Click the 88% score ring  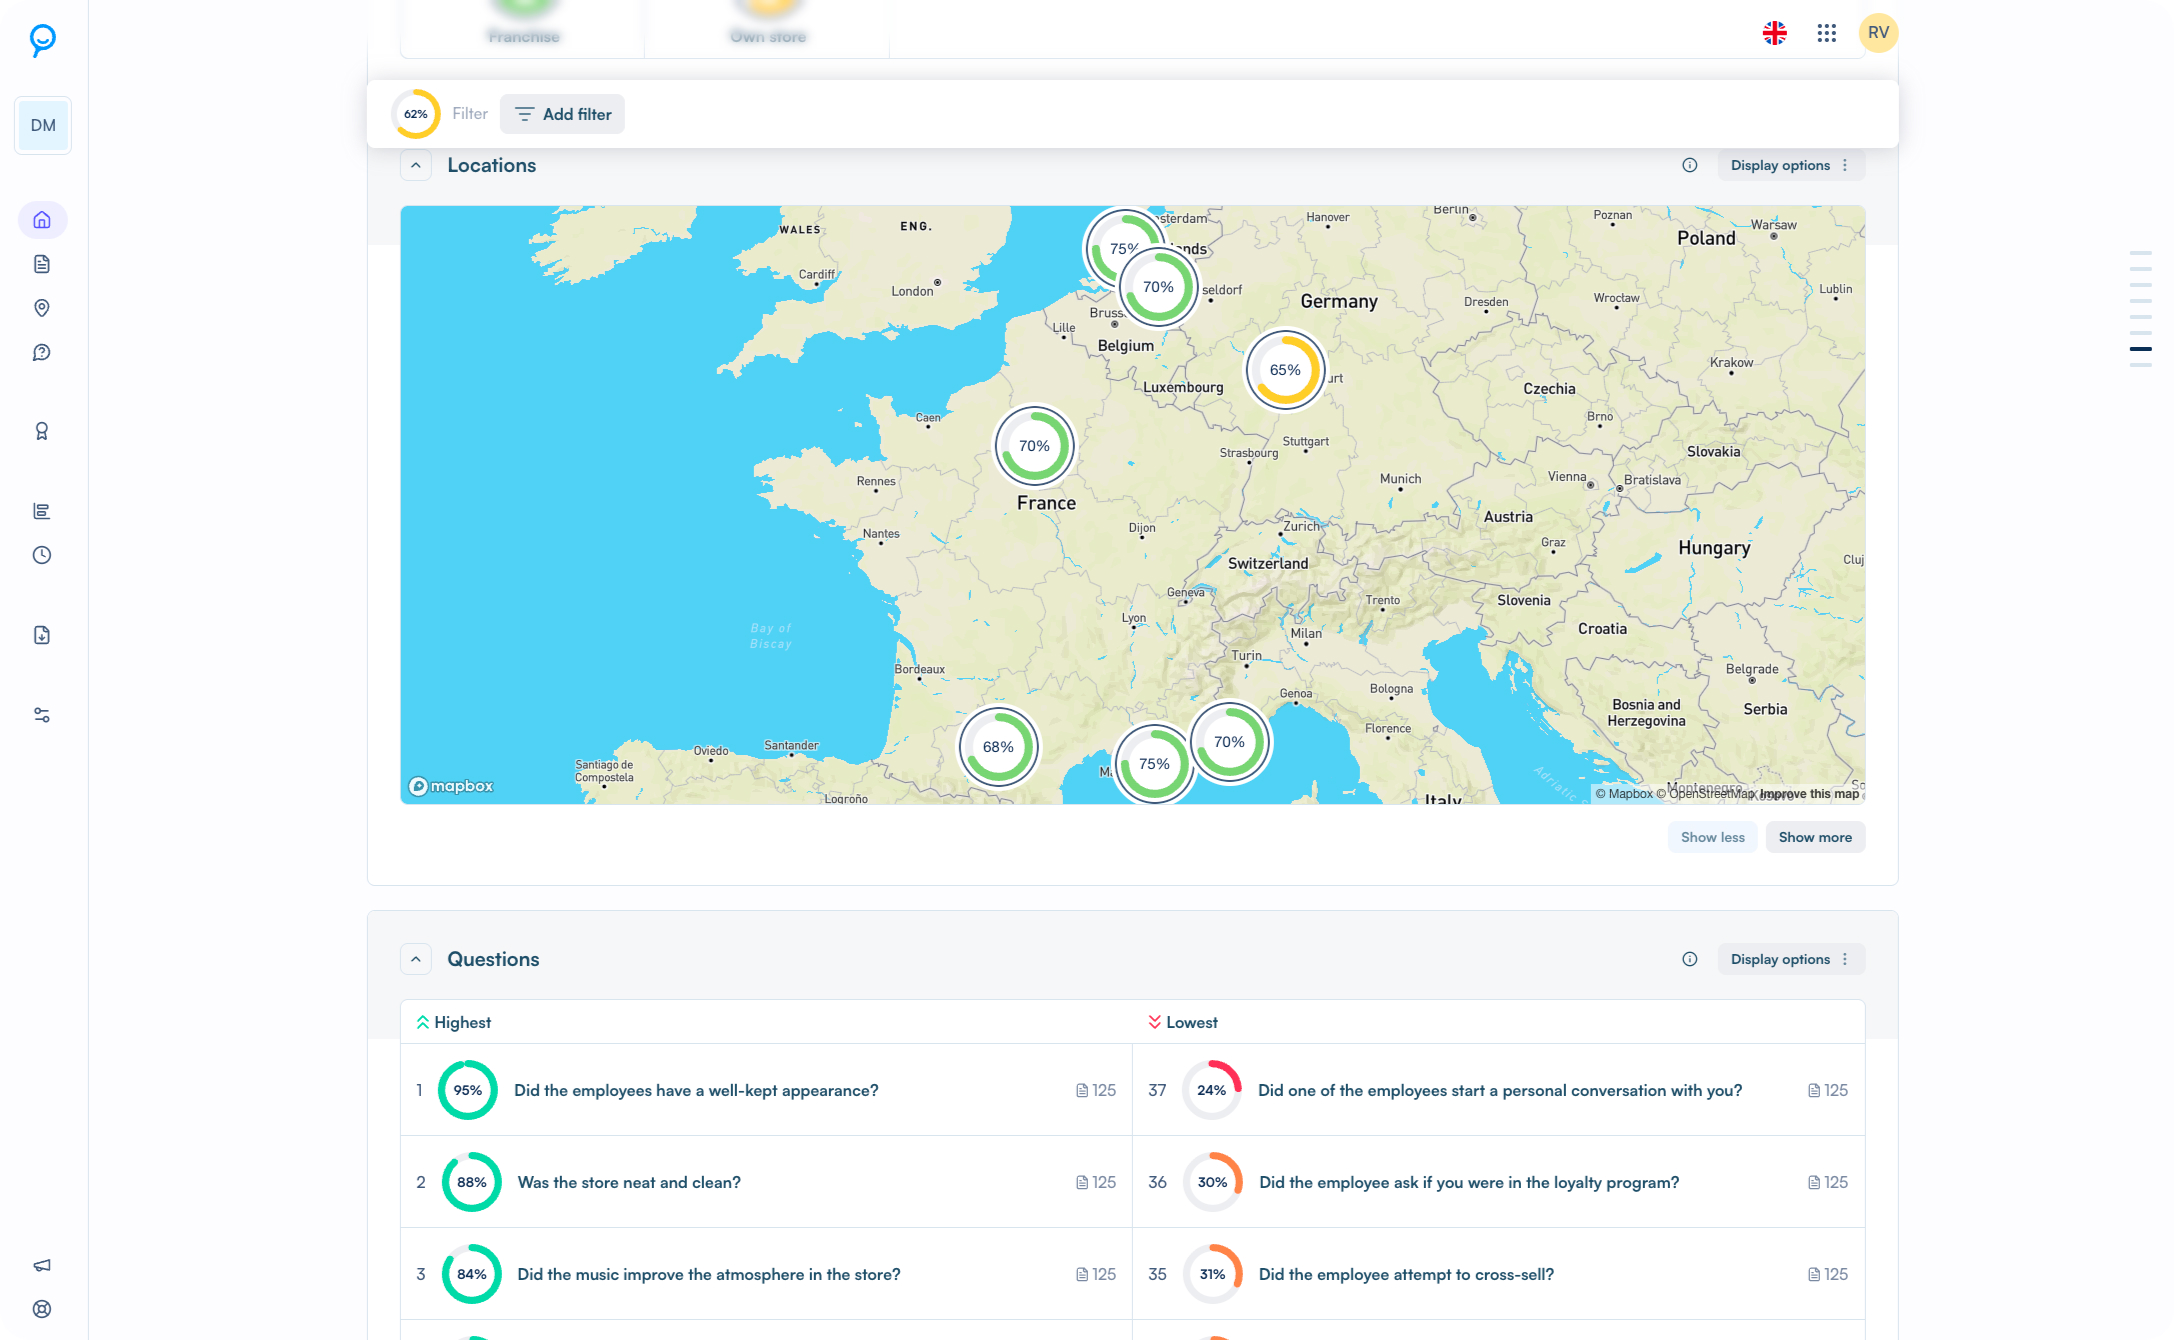point(472,1182)
